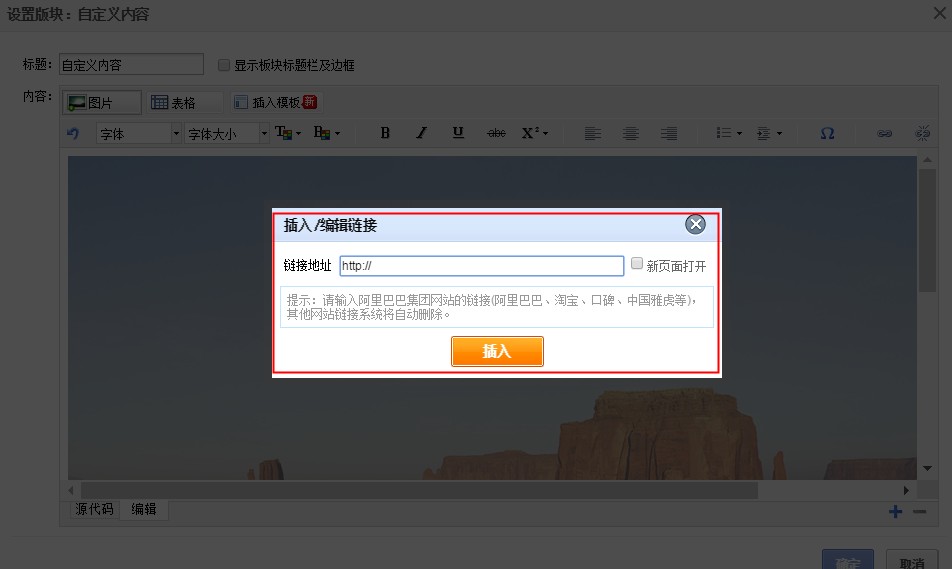
Task: Click the 取消 cancel button
Action: 911,561
